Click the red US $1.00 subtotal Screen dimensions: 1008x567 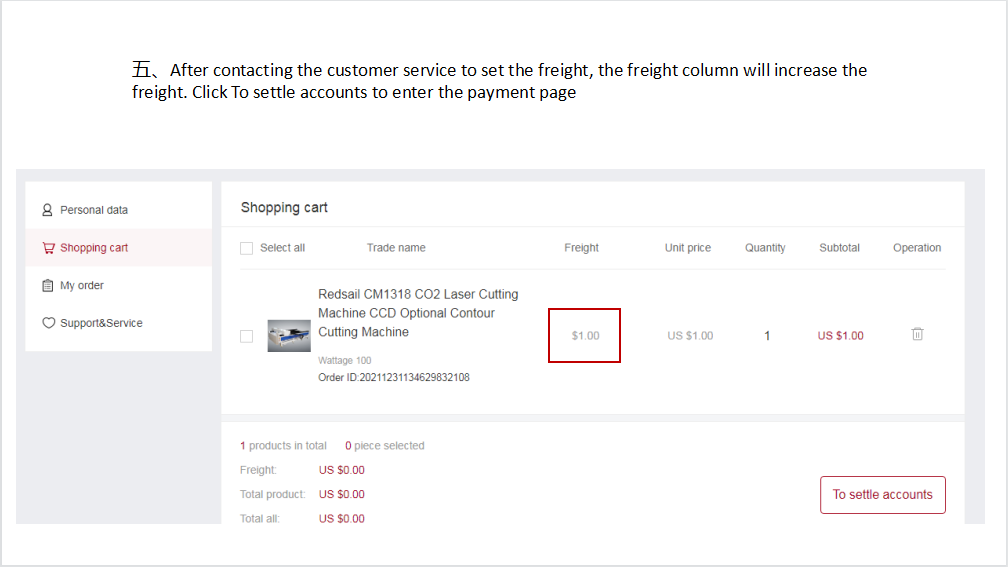(840, 336)
